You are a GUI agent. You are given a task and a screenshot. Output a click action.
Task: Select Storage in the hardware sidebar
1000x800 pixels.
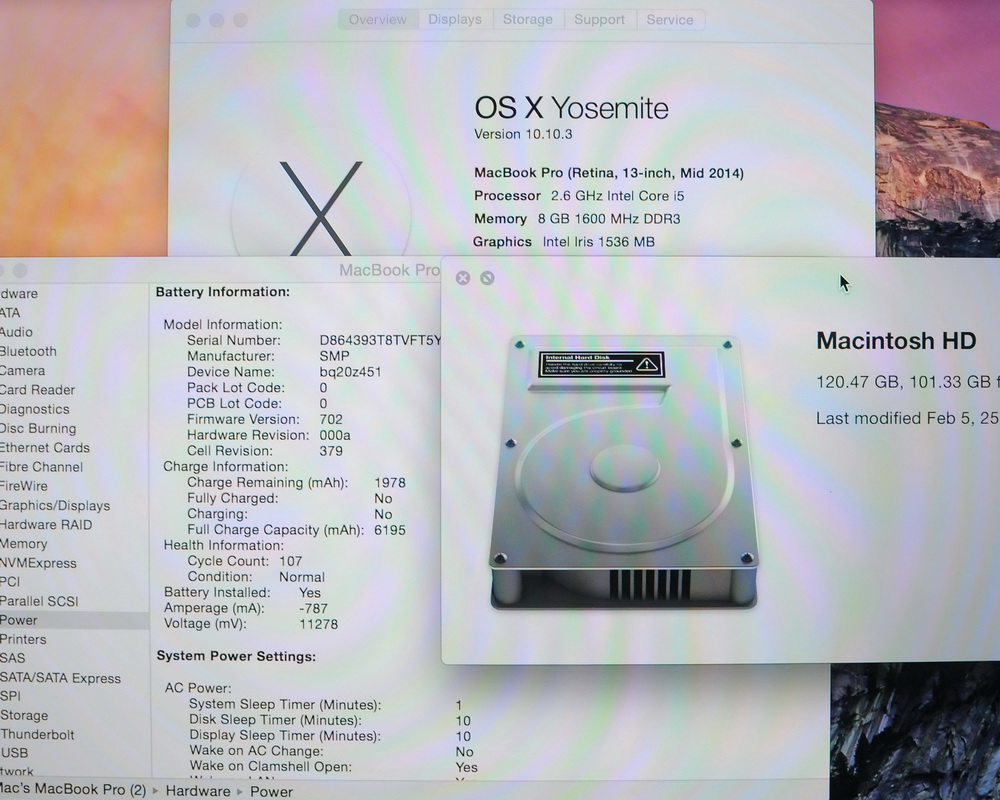24,715
